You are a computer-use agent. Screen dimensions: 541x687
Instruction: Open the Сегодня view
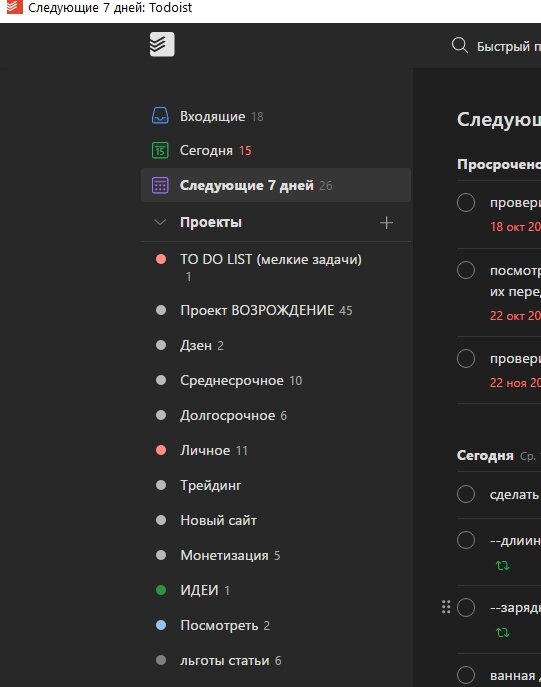click(x=276, y=150)
